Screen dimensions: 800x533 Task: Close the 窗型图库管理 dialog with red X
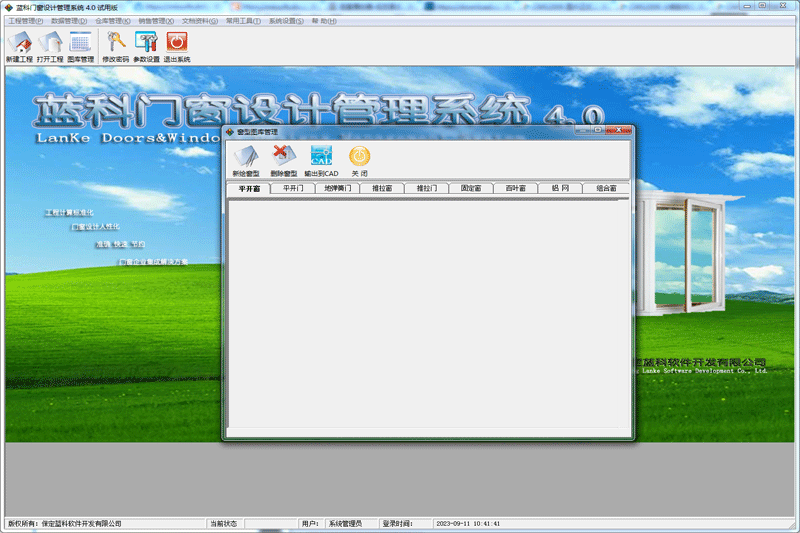click(x=618, y=130)
